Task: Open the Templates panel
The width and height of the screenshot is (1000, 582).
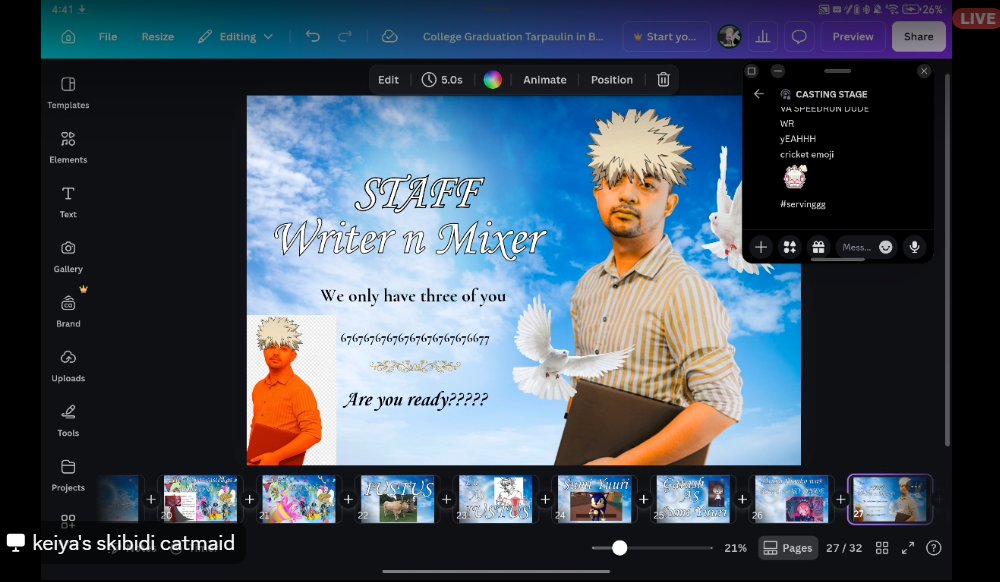Action: click(x=68, y=93)
